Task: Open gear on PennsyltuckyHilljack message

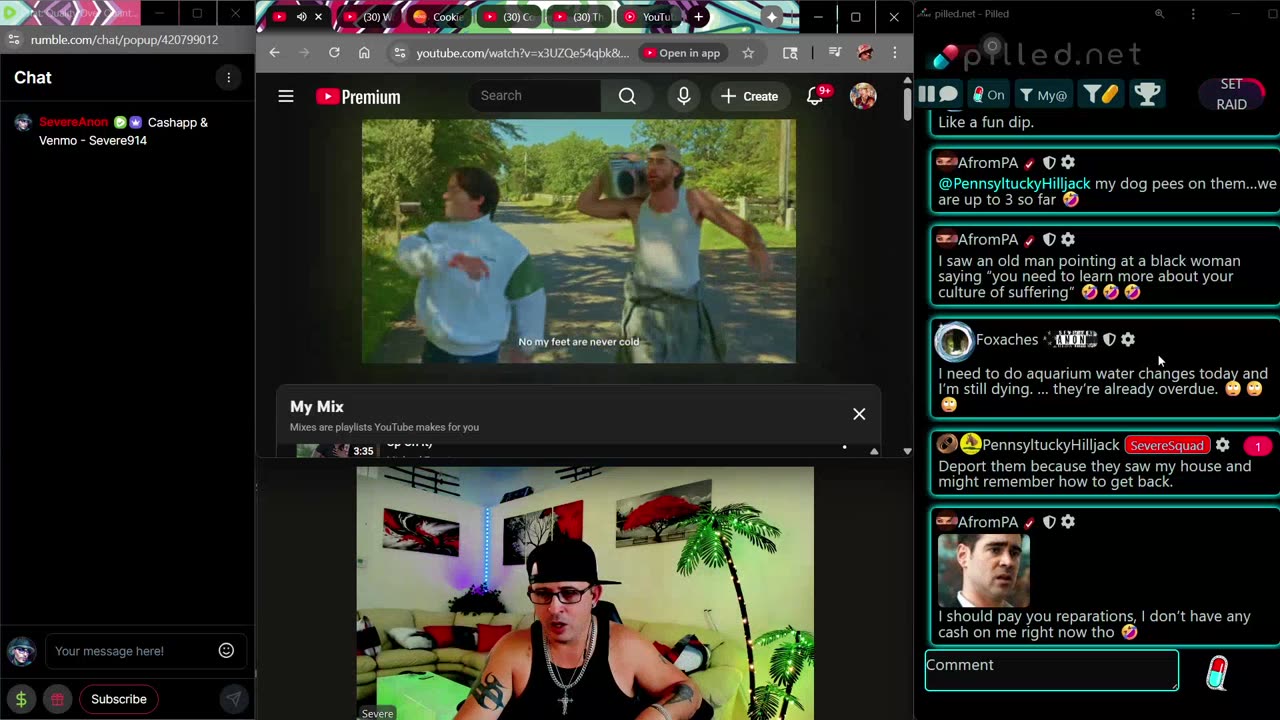Action: click(1222, 445)
